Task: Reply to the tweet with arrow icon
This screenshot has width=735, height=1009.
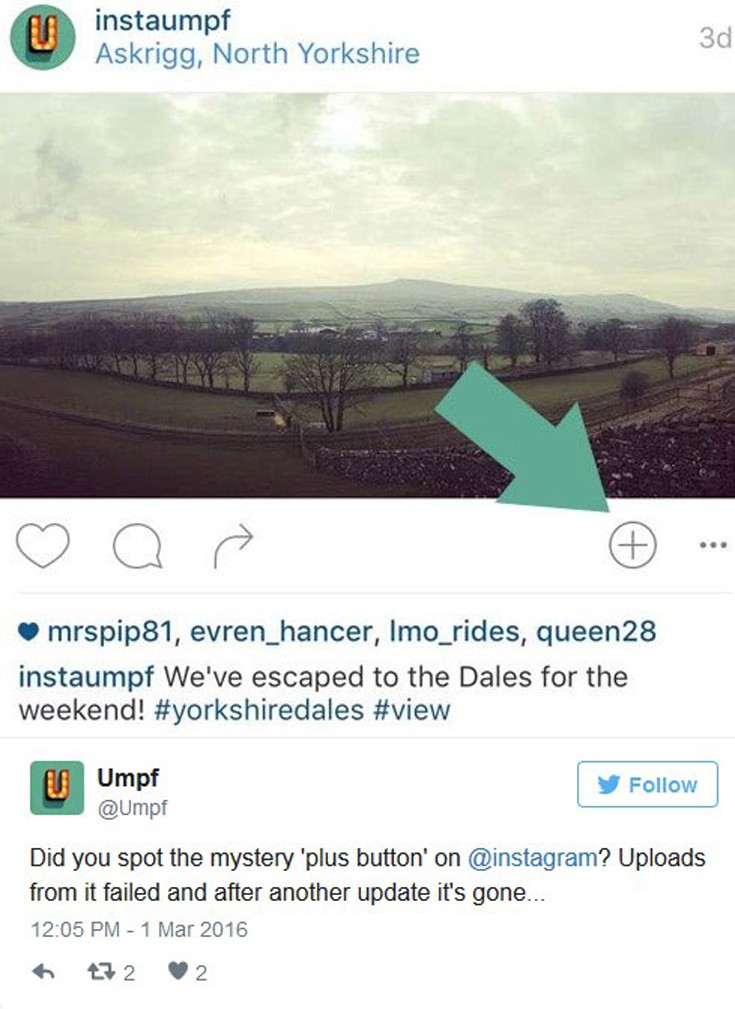Action: [x=43, y=972]
